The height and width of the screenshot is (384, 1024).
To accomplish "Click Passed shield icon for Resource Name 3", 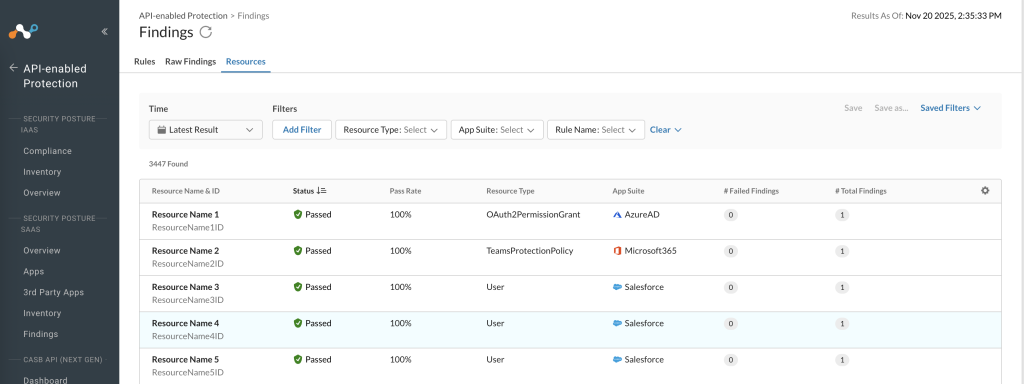I will click(x=298, y=287).
